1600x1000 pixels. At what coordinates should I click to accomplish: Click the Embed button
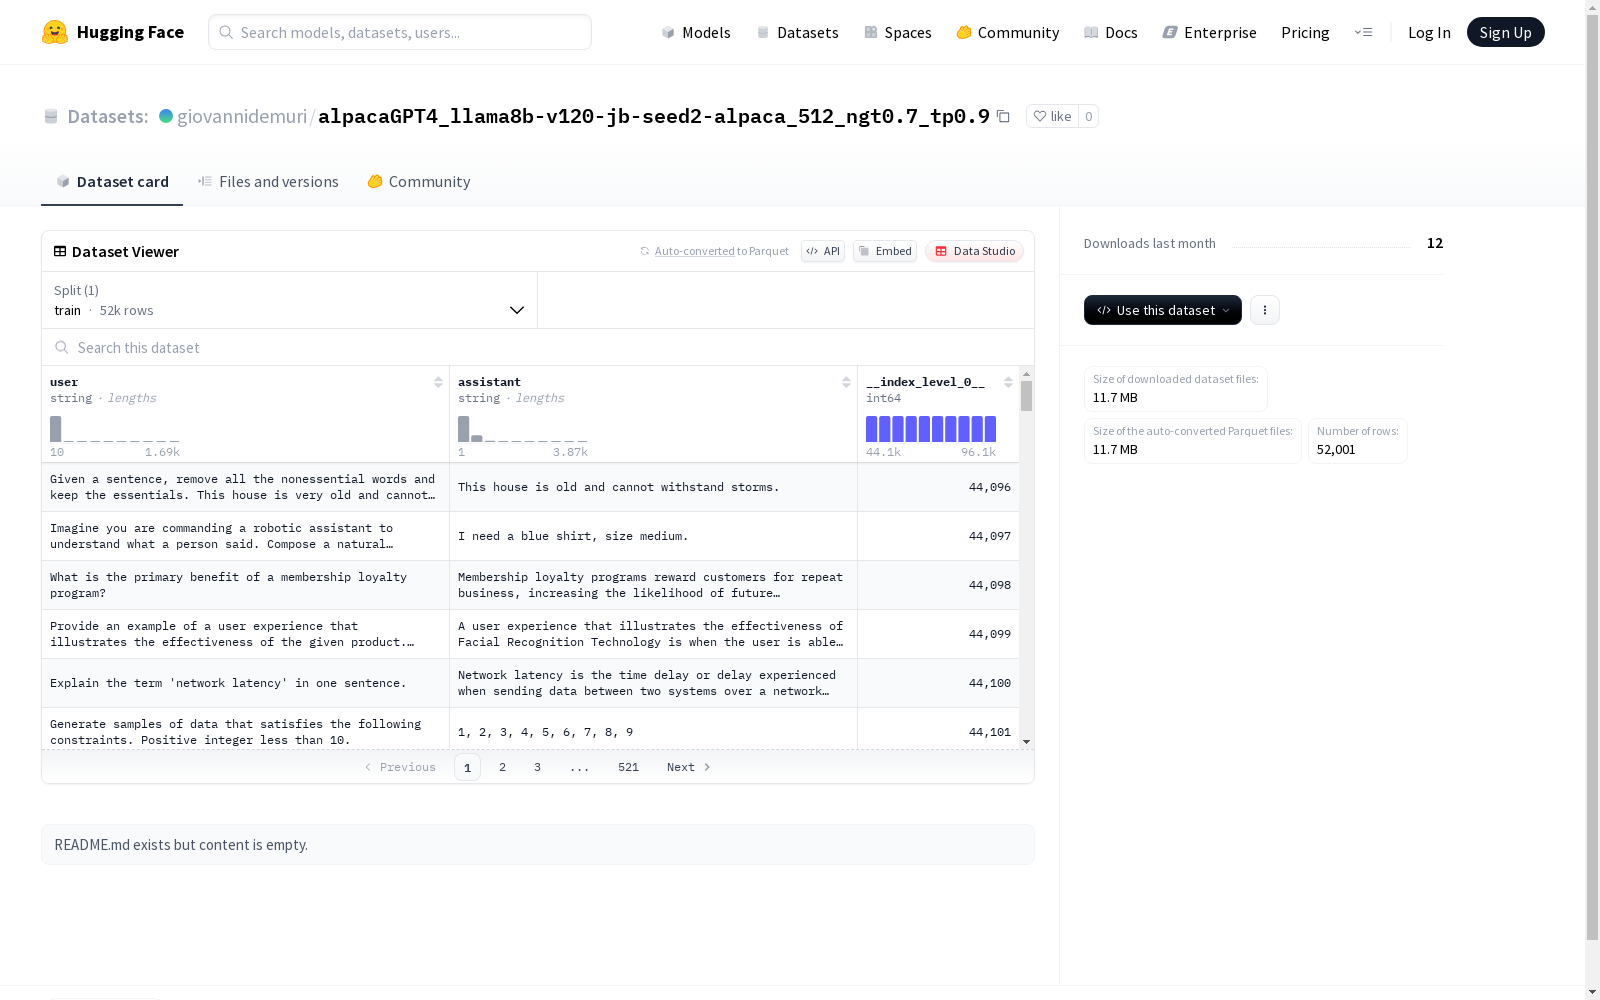coord(885,251)
